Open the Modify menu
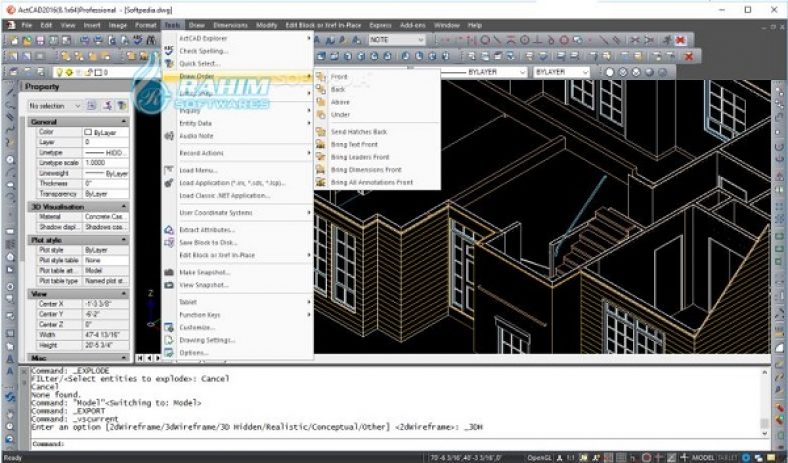The height and width of the screenshot is (463, 788). pyautogui.click(x=266, y=25)
